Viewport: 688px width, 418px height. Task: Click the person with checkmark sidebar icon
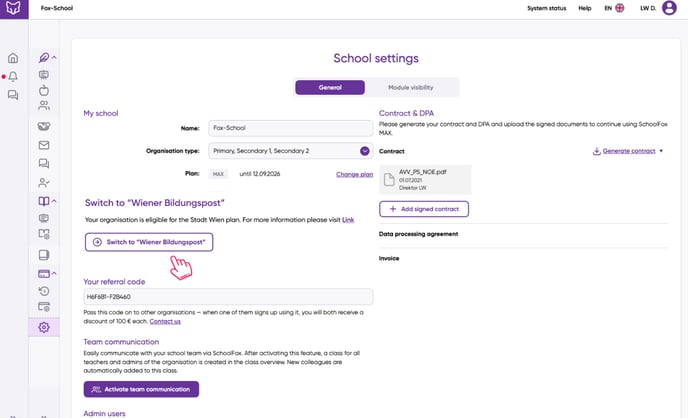pyautogui.click(x=43, y=182)
